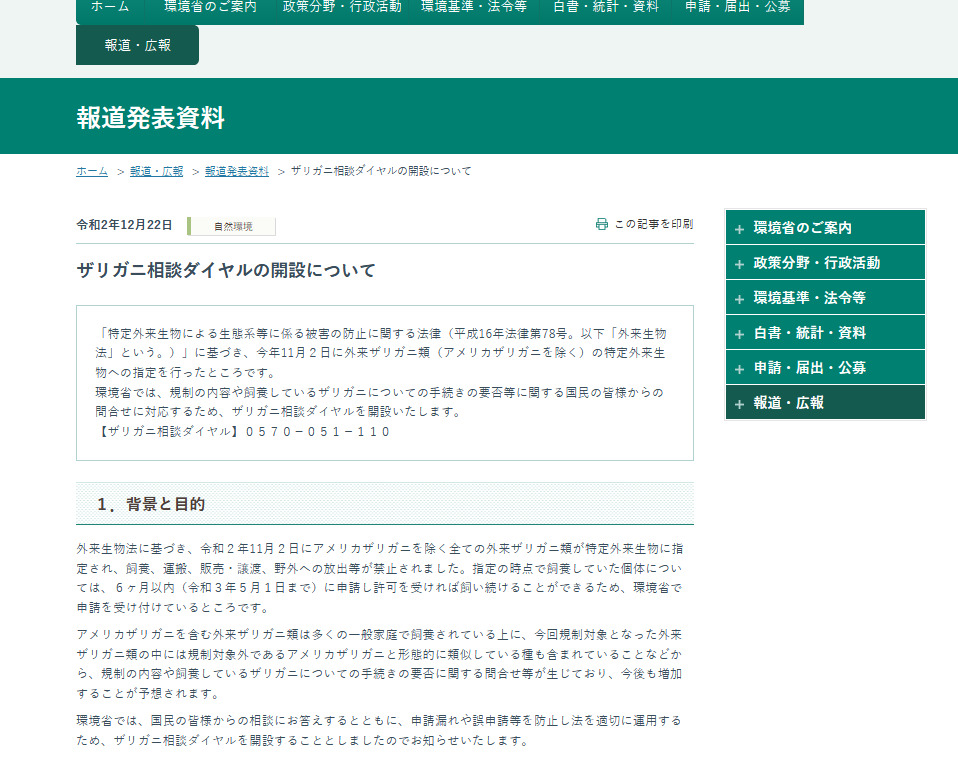Image resolution: width=958 pixels, height=772 pixels.
Task: Select 政策分野・行政活動 in the top navigation
Action: coord(342,7)
